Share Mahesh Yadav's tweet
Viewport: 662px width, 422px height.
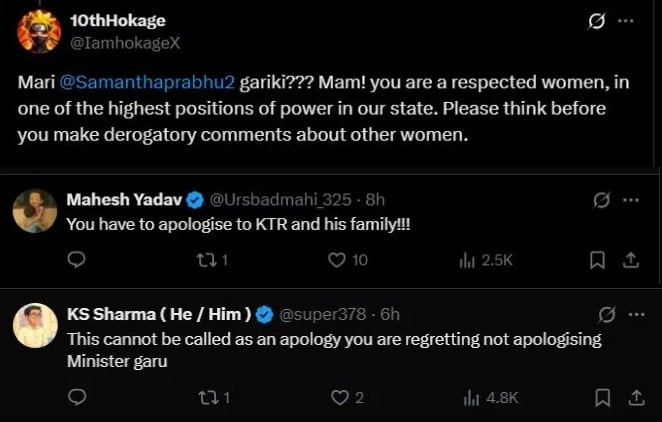click(x=630, y=259)
